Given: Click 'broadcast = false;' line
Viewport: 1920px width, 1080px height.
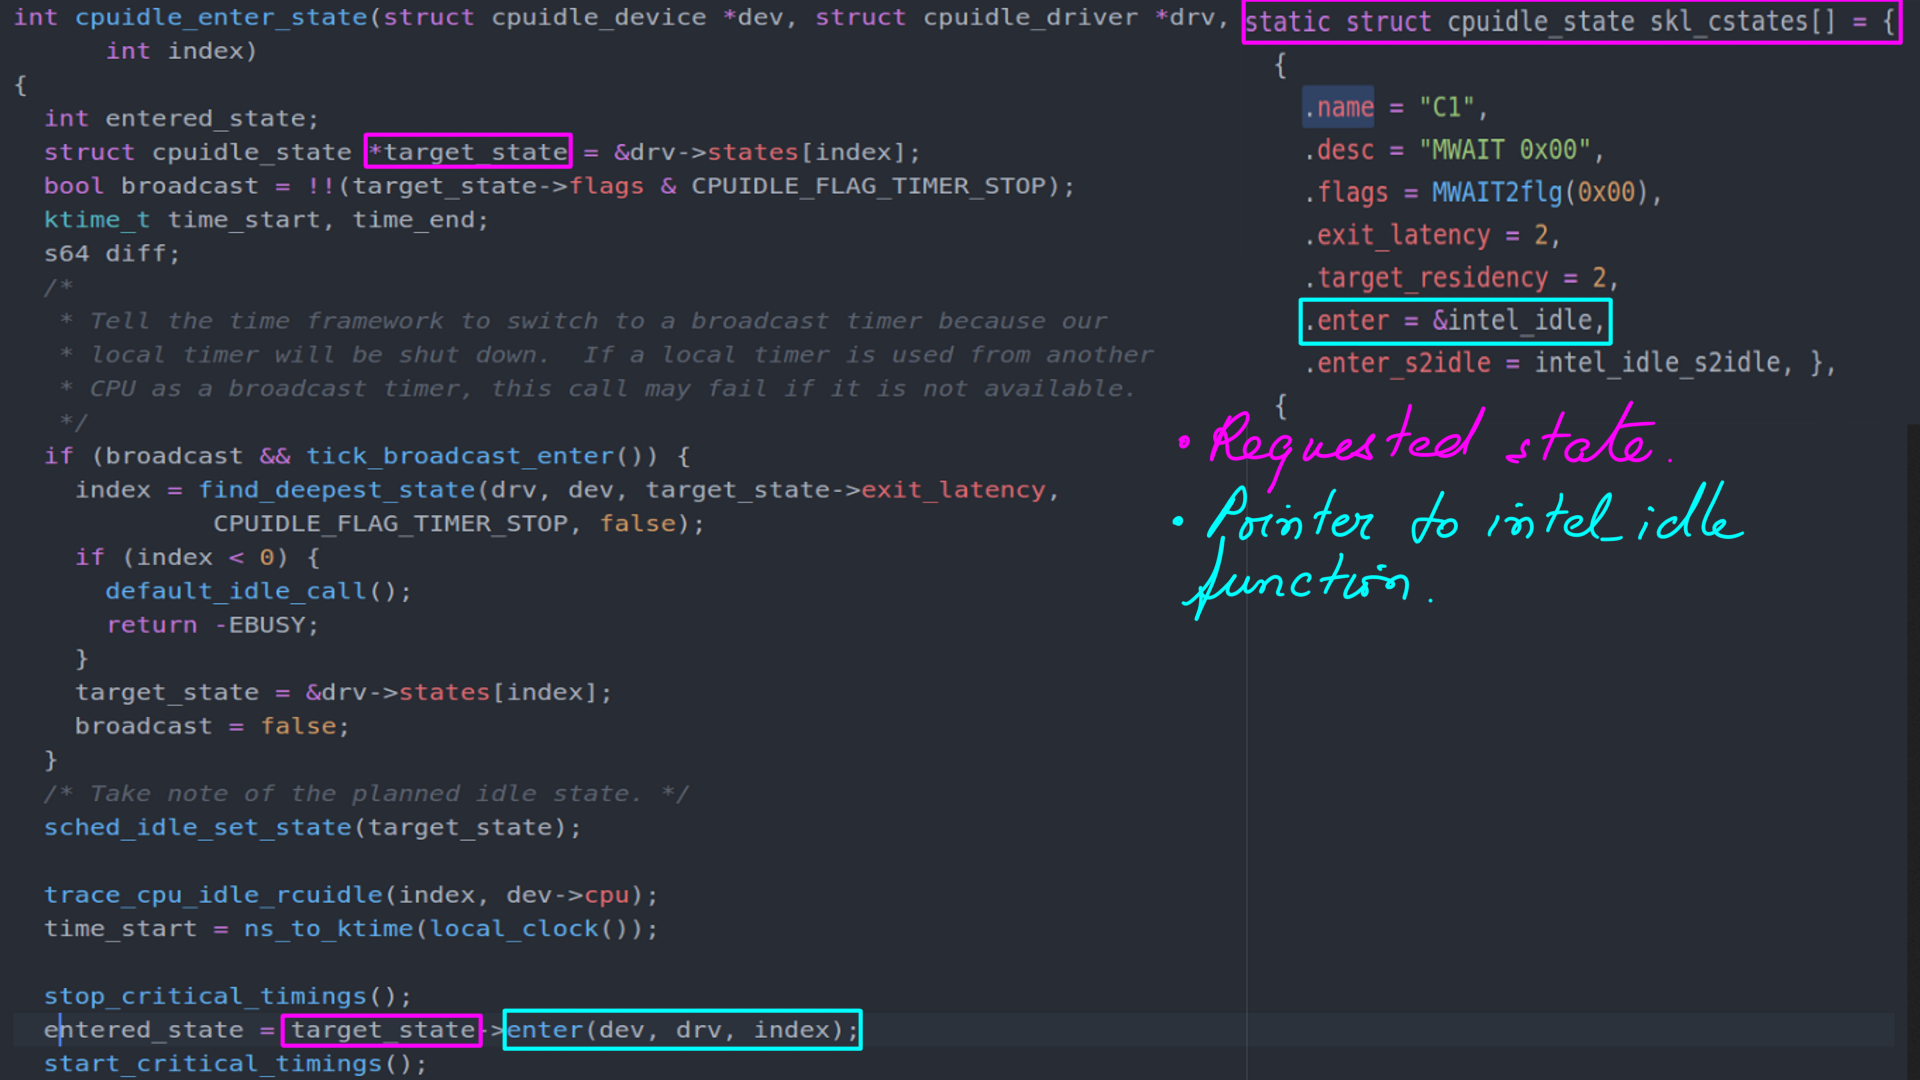Looking at the screenshot, I should pyautogui.click(x=212, y=726).
